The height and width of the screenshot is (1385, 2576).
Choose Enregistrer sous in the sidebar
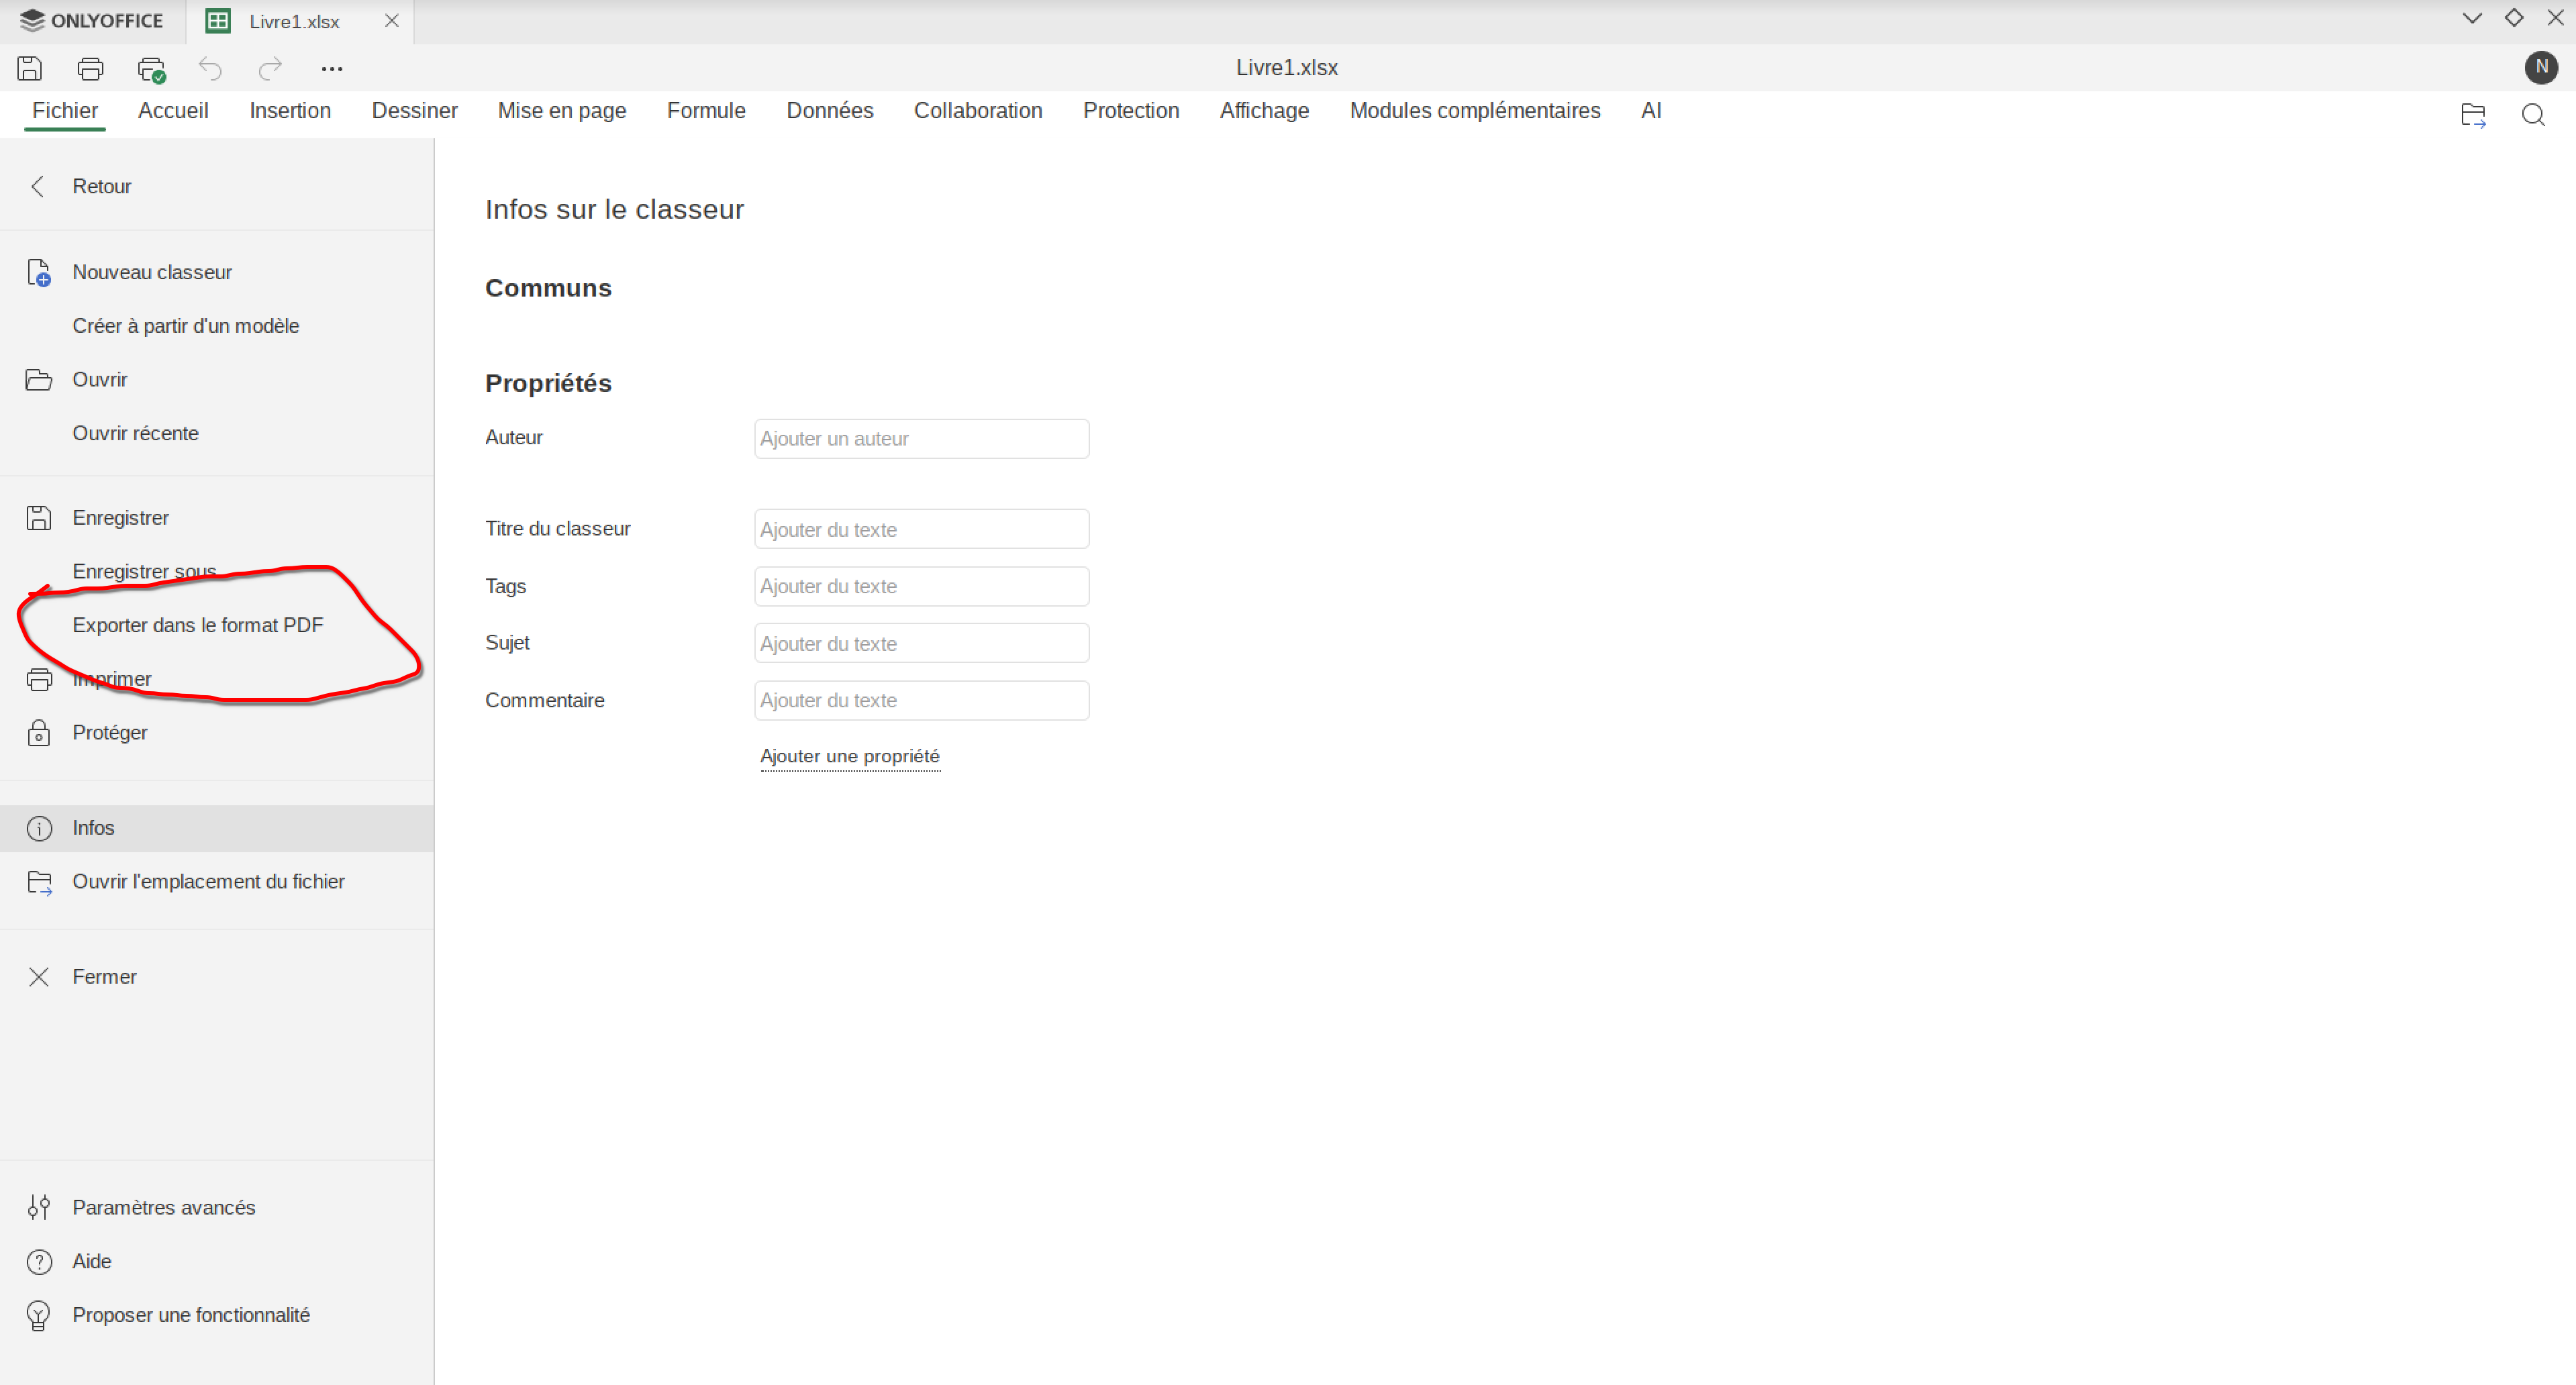144,571
